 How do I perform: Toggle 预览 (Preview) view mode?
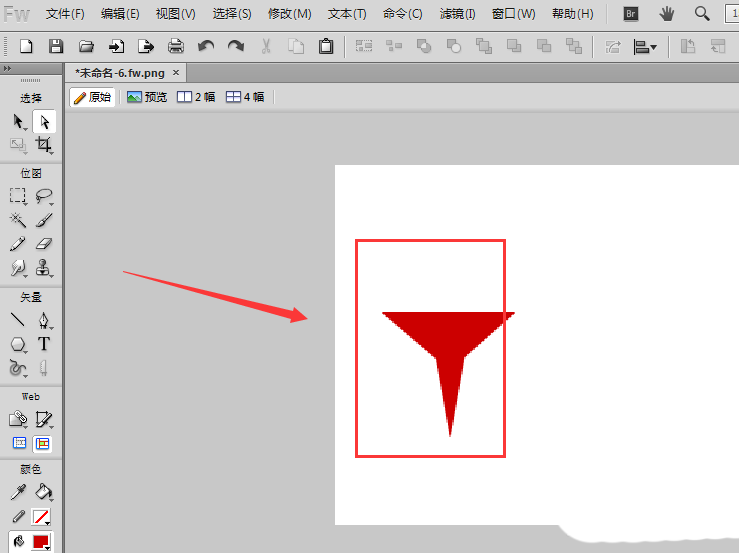[147, 97]
